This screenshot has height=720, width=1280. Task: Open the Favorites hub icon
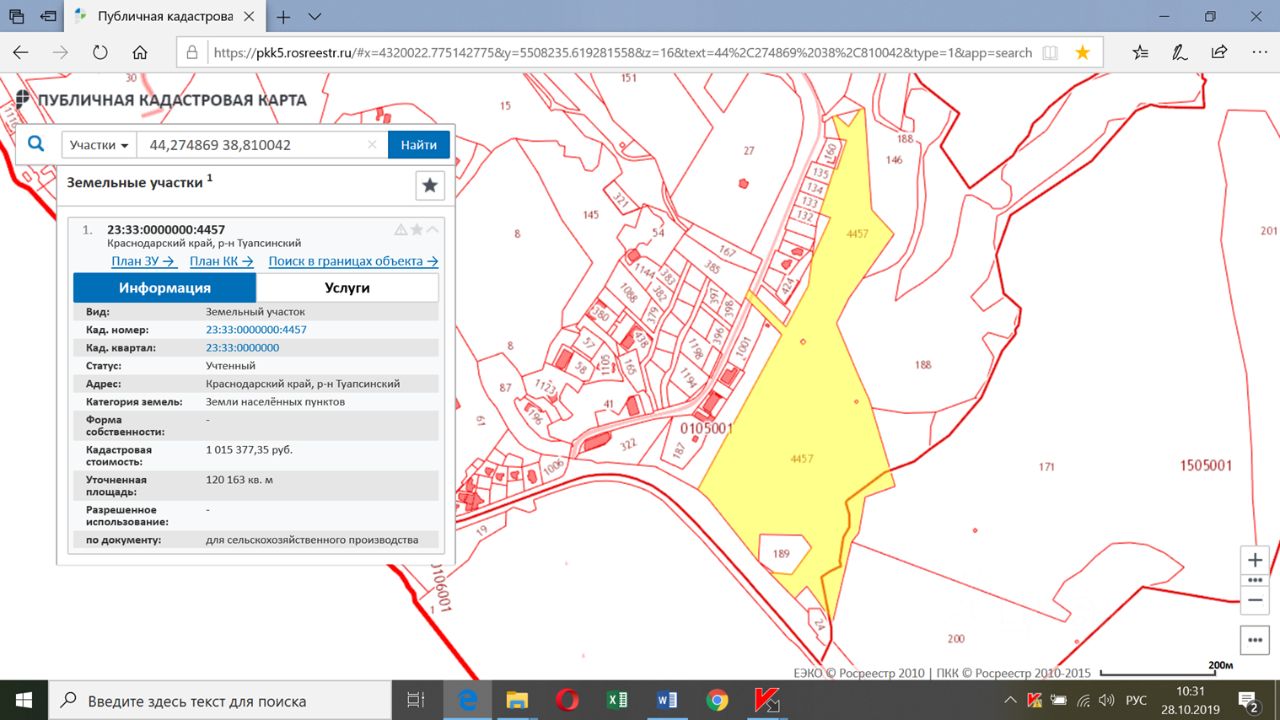pyautogui.click(x=1141, y=53)
